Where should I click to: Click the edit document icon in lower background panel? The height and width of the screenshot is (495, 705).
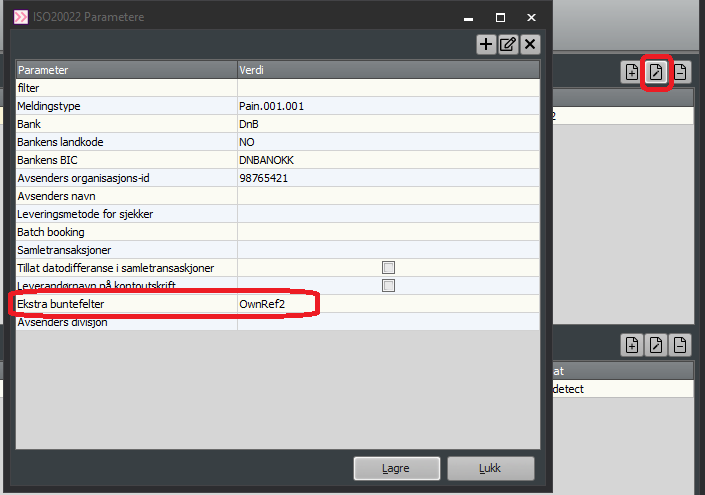tap(656, 345)
